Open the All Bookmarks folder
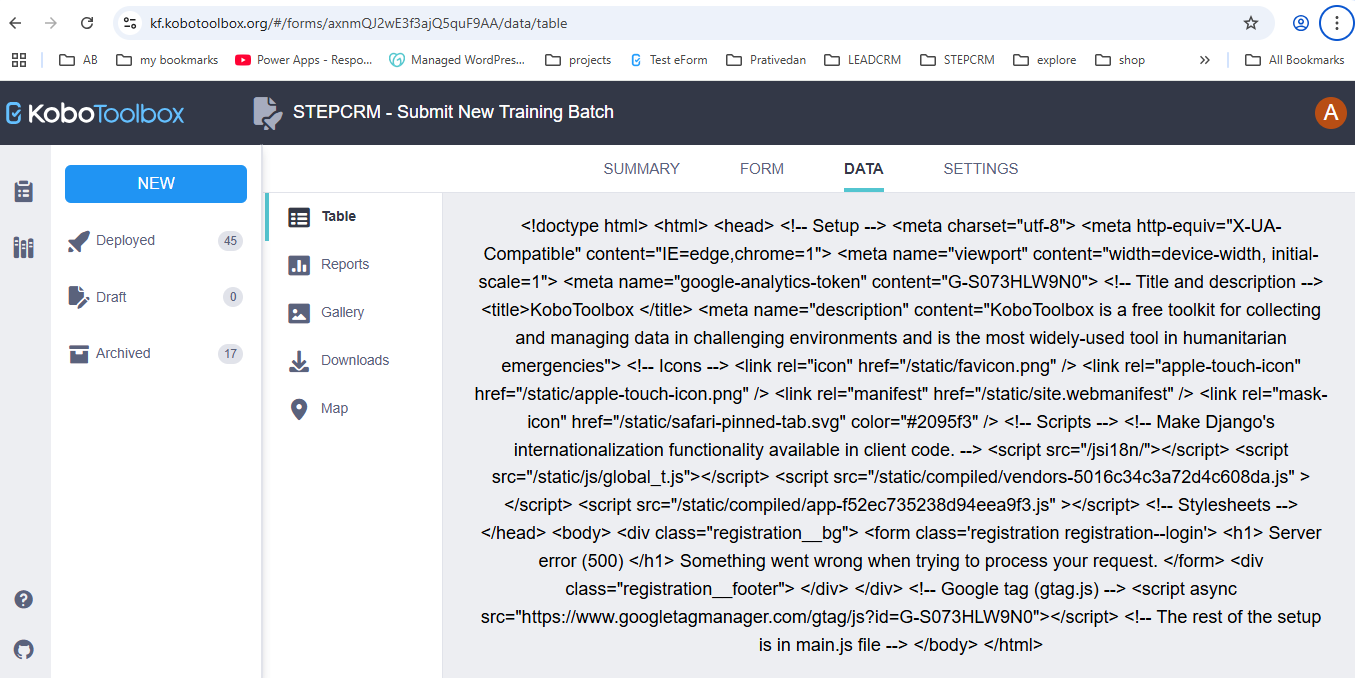 tap(1295, 60)
